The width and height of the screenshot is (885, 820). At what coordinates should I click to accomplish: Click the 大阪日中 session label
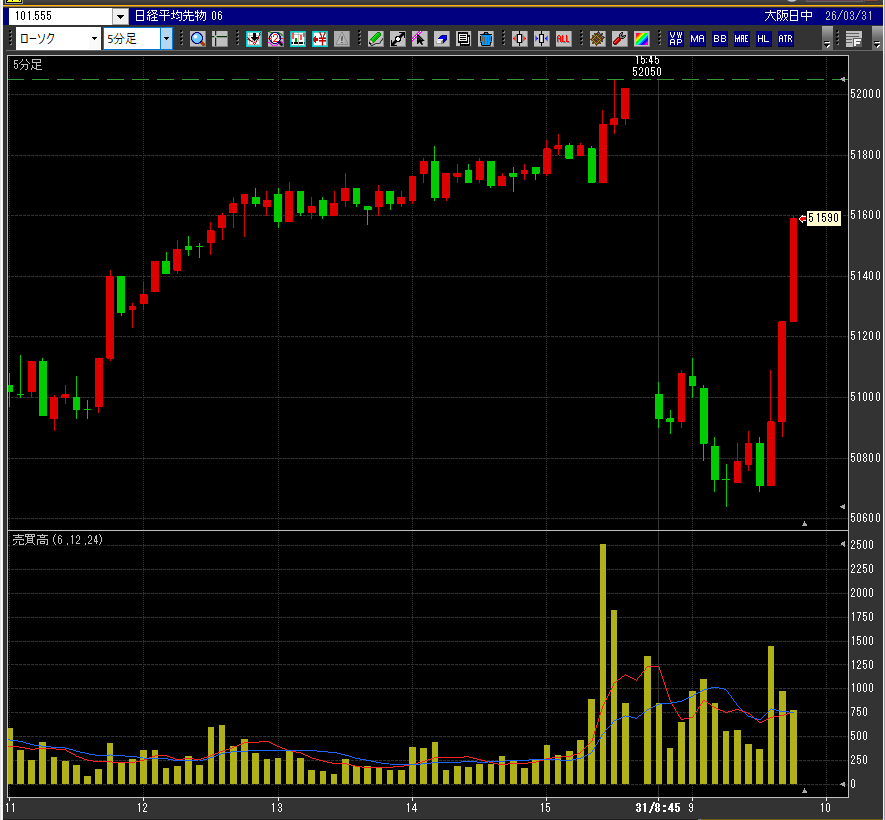click(x=788, y=16)
